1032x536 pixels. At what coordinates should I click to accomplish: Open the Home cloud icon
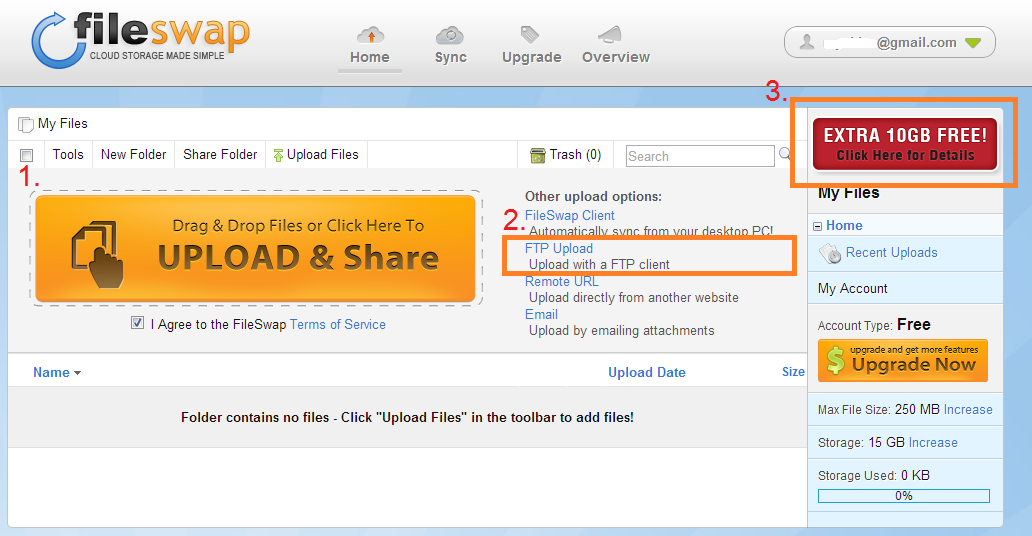(371, 35)
